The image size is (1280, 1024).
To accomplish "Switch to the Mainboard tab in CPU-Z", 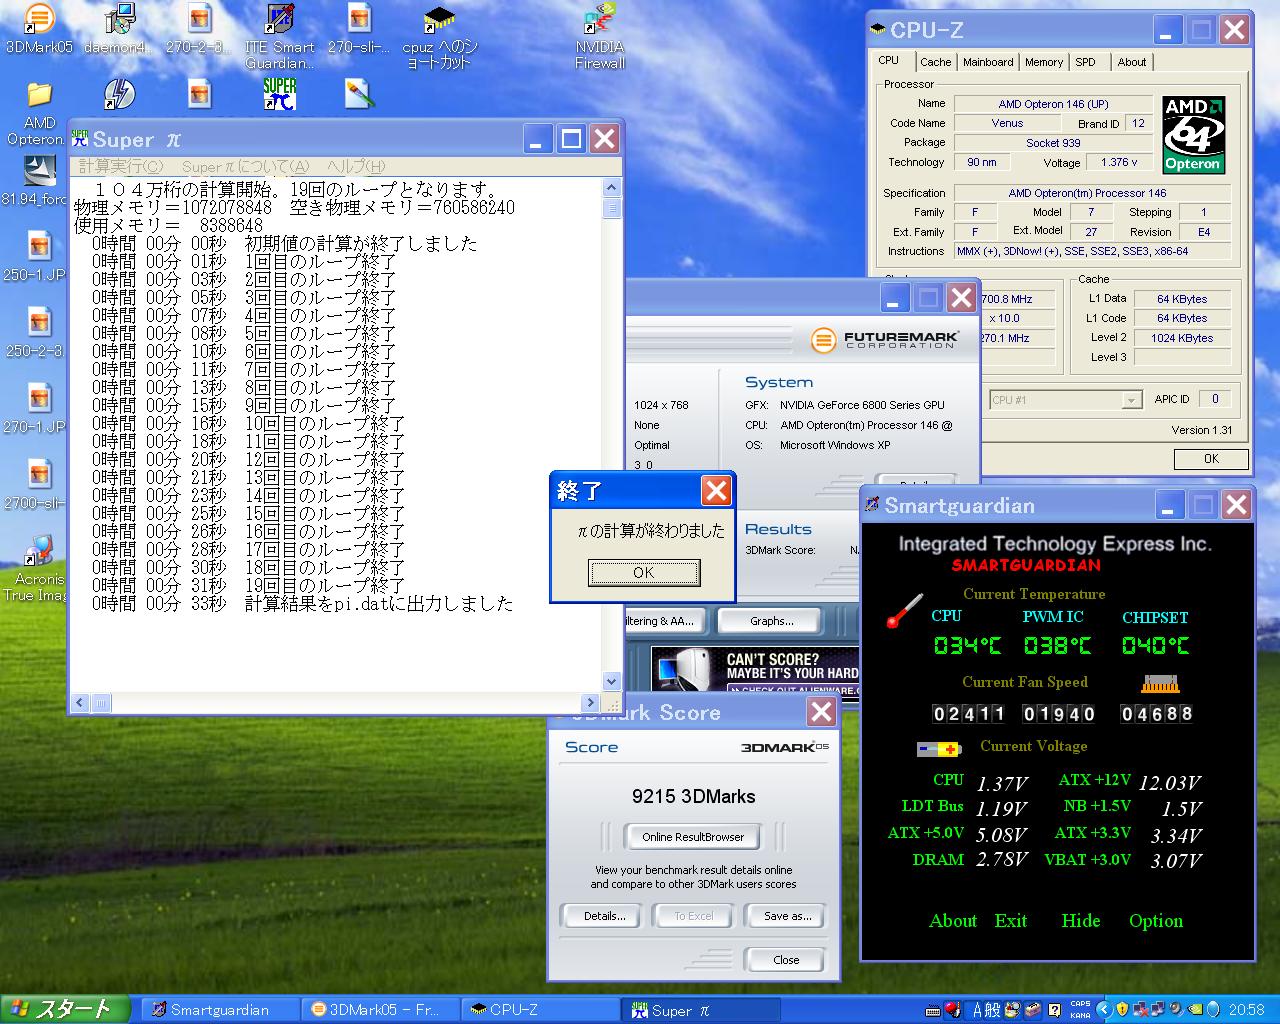I will [988, 62].
